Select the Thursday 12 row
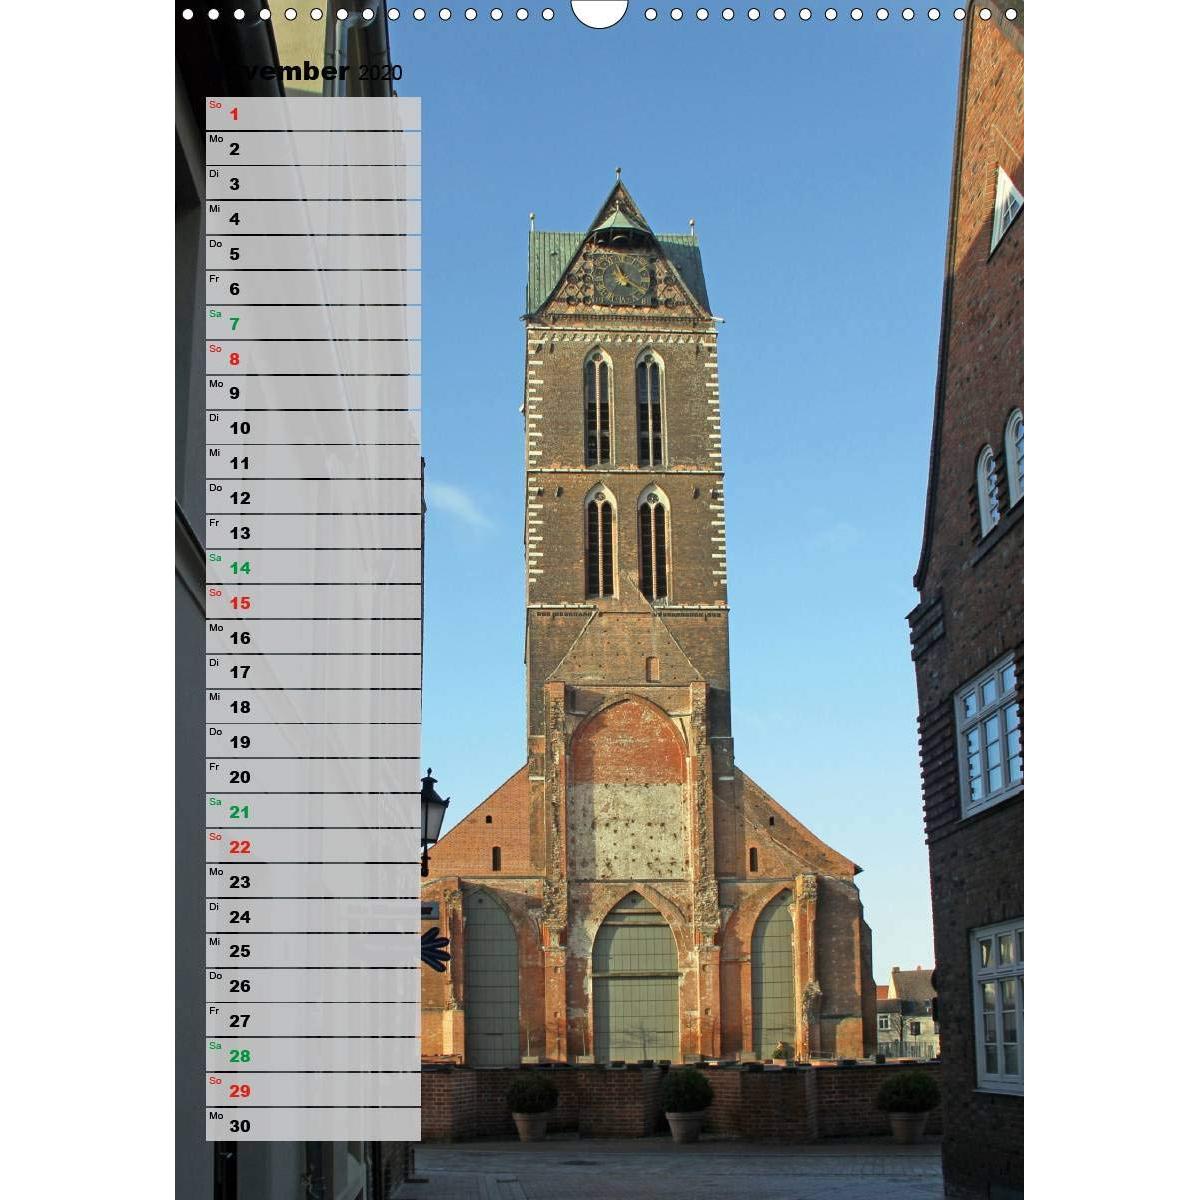The image size is (1200, 1200). (313, 498)
